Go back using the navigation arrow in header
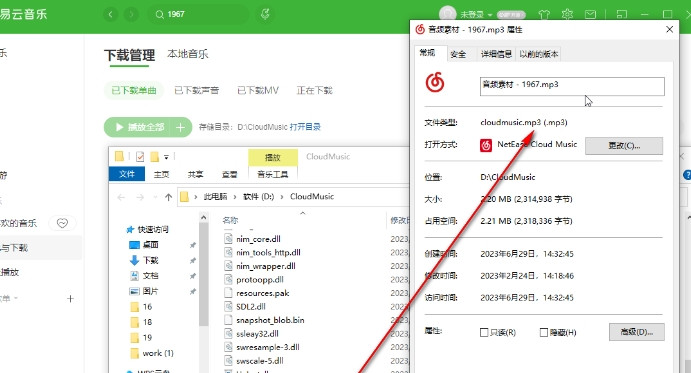 pyautogui.click(x=111, y=15)
